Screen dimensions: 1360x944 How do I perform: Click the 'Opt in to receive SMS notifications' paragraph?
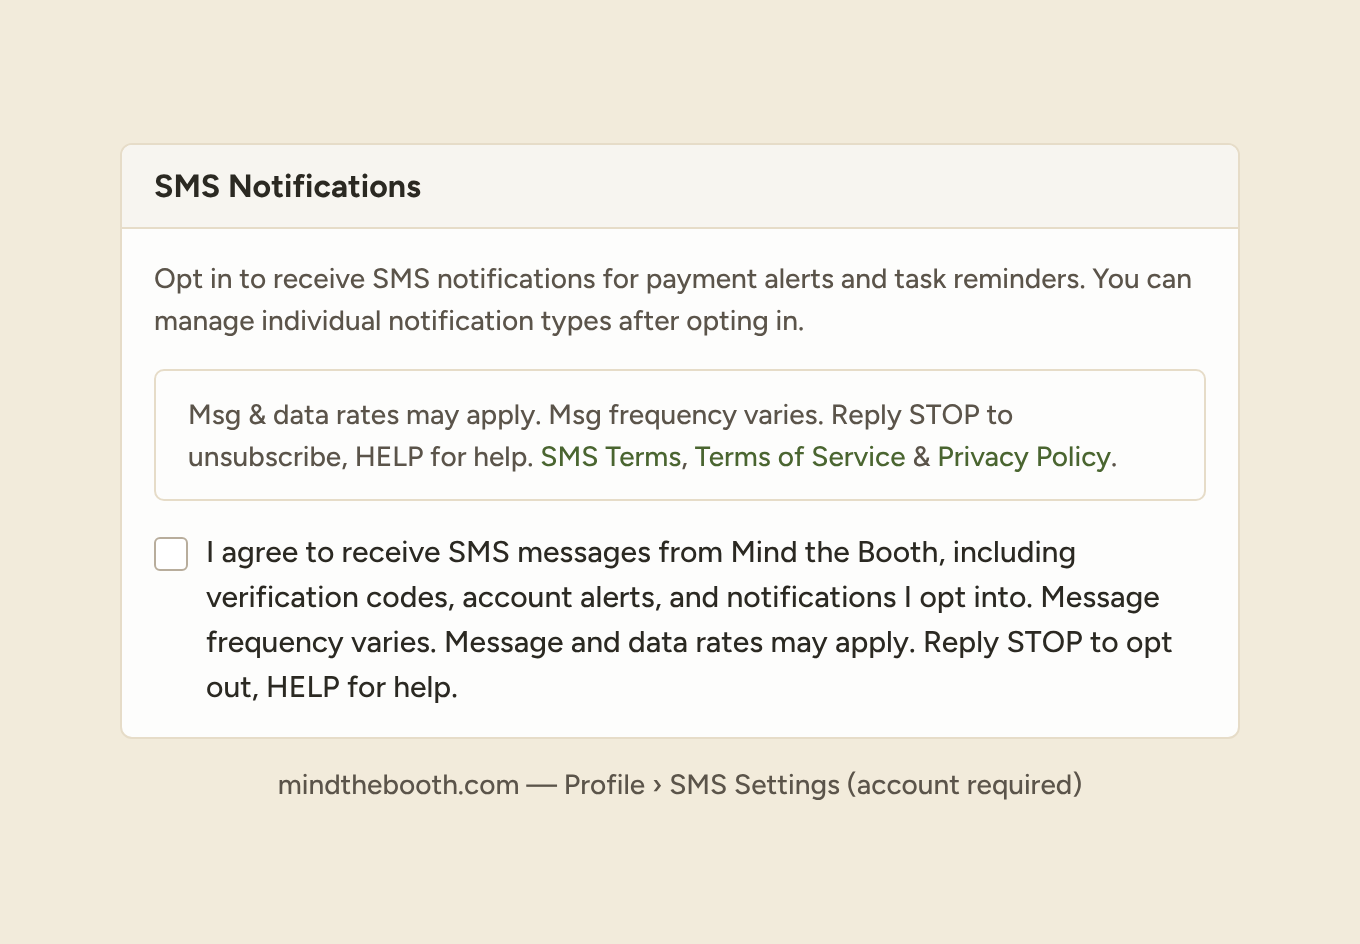(673, 300)
